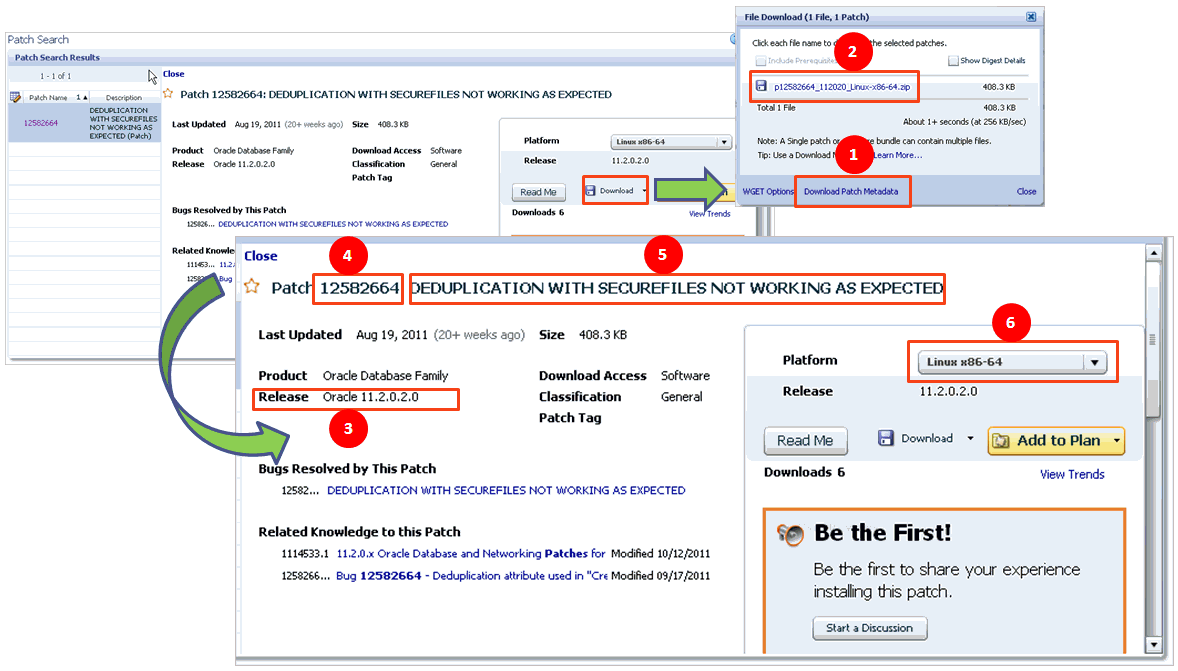Click the 'Downloads 6' count in the enlarged view

(804, 473)
